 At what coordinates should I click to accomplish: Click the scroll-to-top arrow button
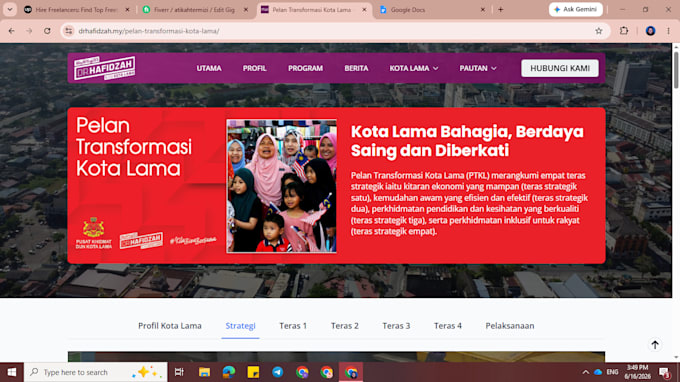pyautogui.click(x=655, y=345)
